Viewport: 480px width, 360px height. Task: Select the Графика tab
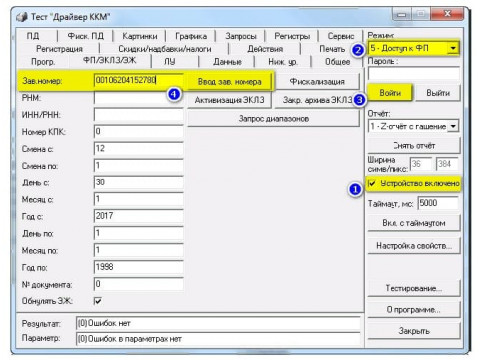pos(191,36)
